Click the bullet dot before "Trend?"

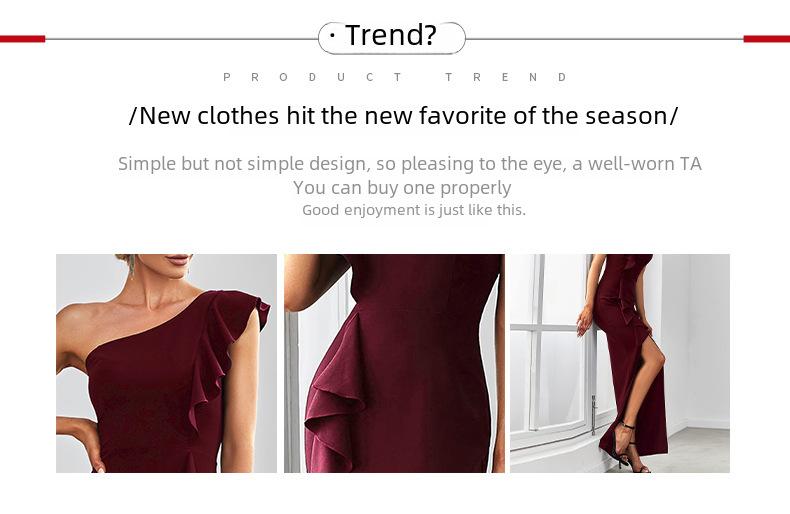coord(332,35)
